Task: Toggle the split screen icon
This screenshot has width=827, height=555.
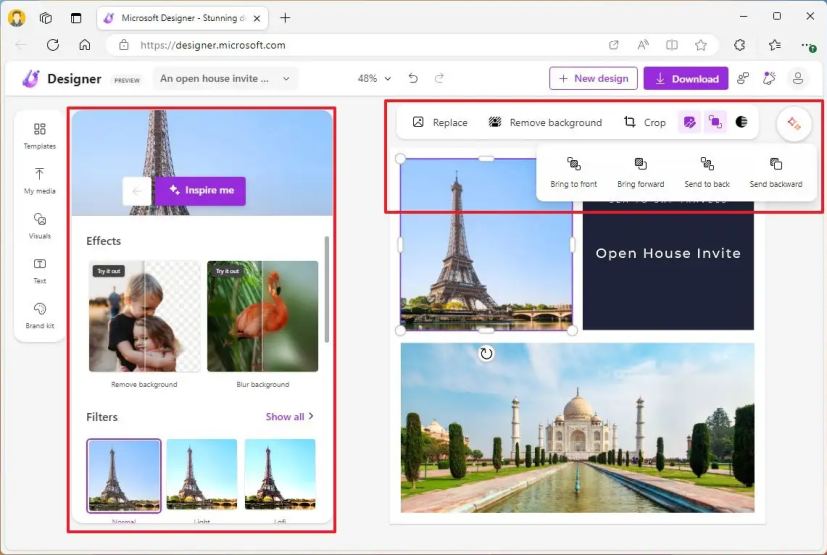Action: coord(671,45)
